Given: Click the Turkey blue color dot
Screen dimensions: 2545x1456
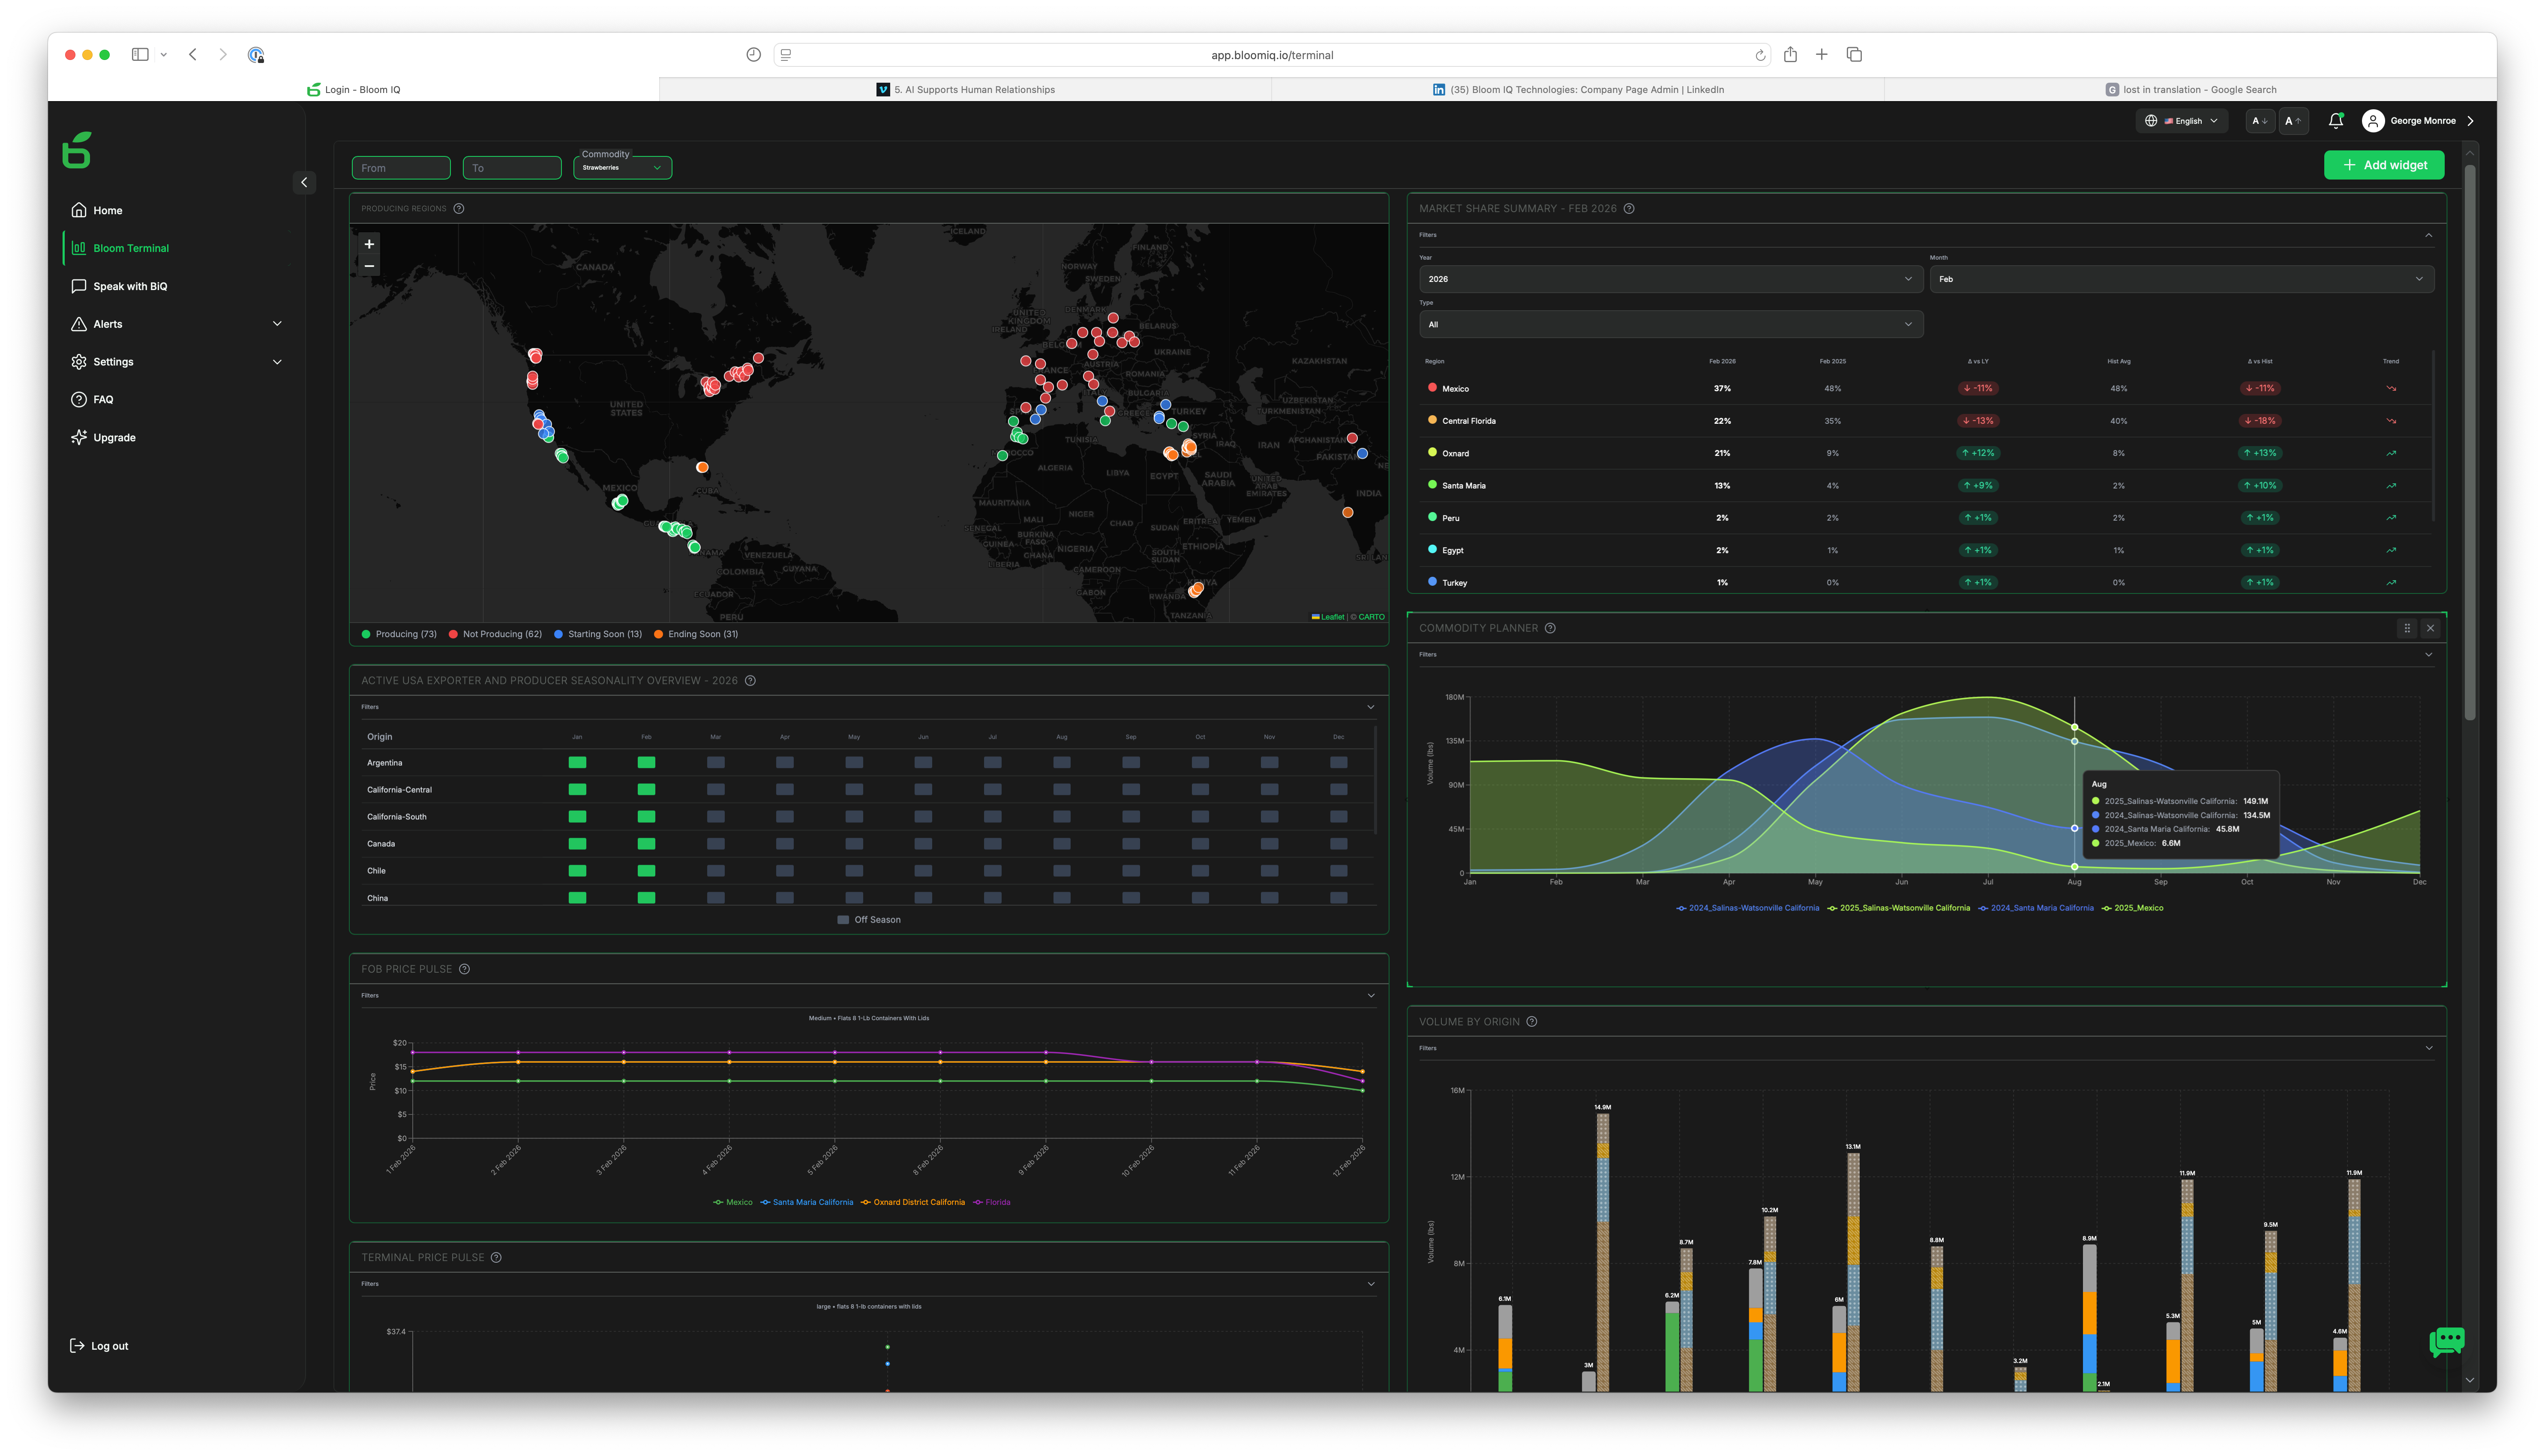Looking at the screenshot, I should pyautogui.click(x=1432, y=582).
